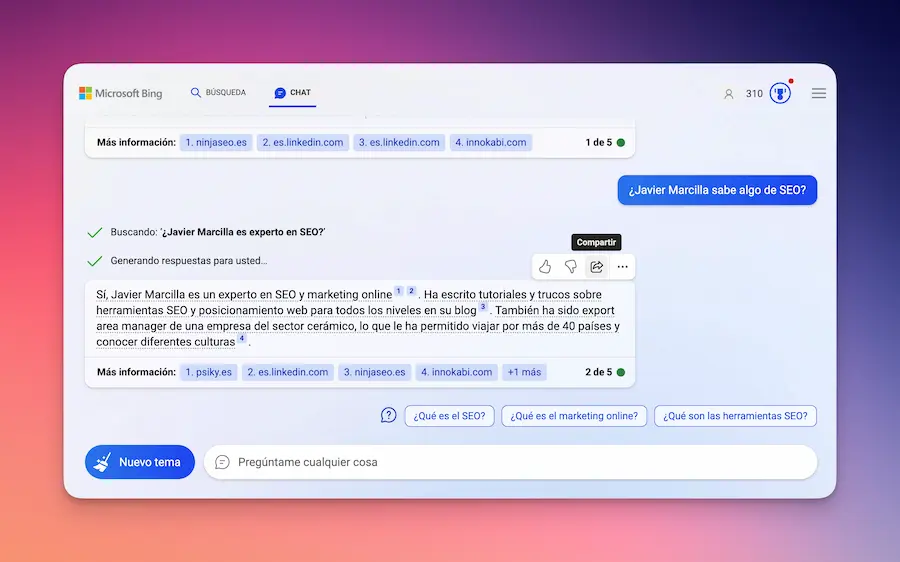The image size is (900, 562).
Task: Open source 4. innokabi.com in first answer
Action: (491, 142)
